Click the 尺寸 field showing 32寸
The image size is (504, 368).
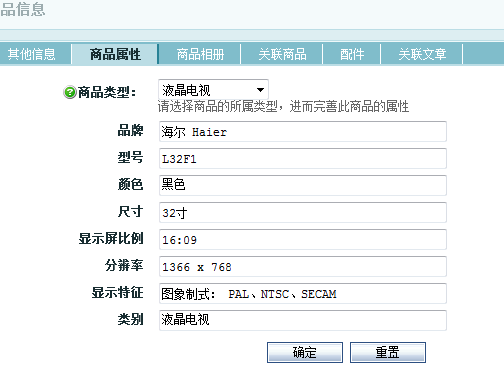point(303,213)
